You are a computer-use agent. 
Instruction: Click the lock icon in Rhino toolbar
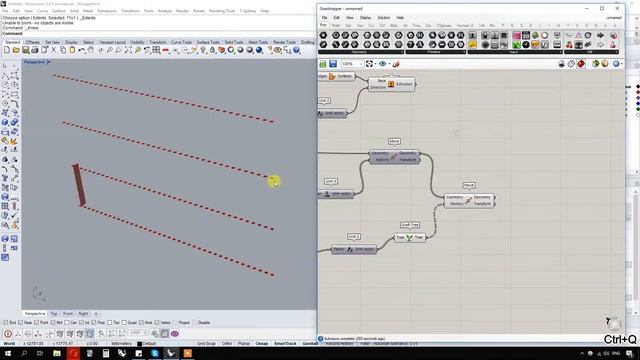212,50
